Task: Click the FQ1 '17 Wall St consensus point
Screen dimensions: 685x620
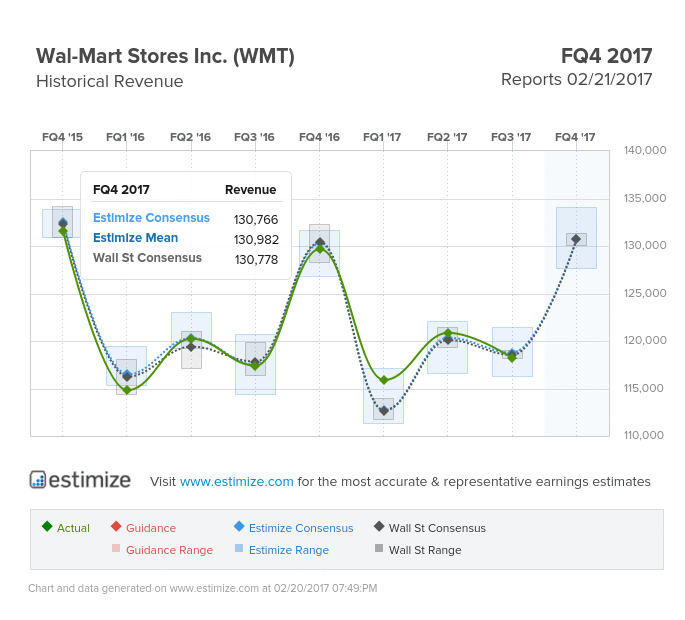Action: tap(384, 411)
